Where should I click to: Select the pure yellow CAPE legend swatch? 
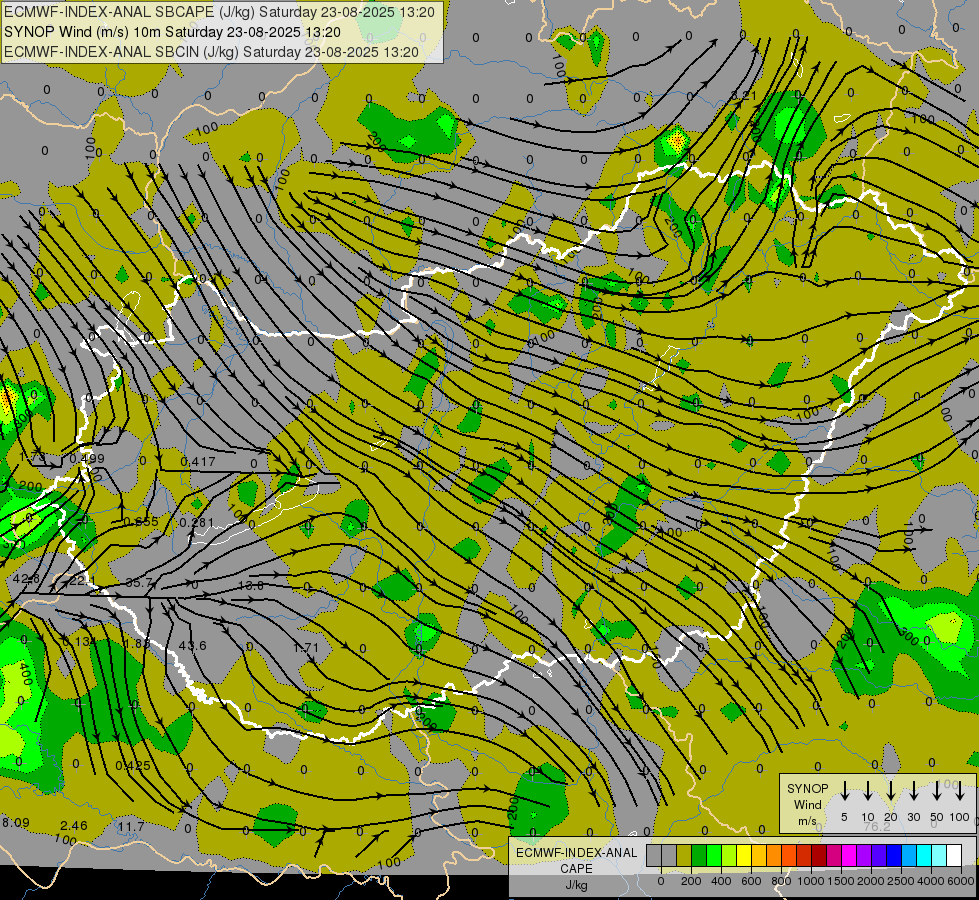pyautogui.click(x=744, y=856)
